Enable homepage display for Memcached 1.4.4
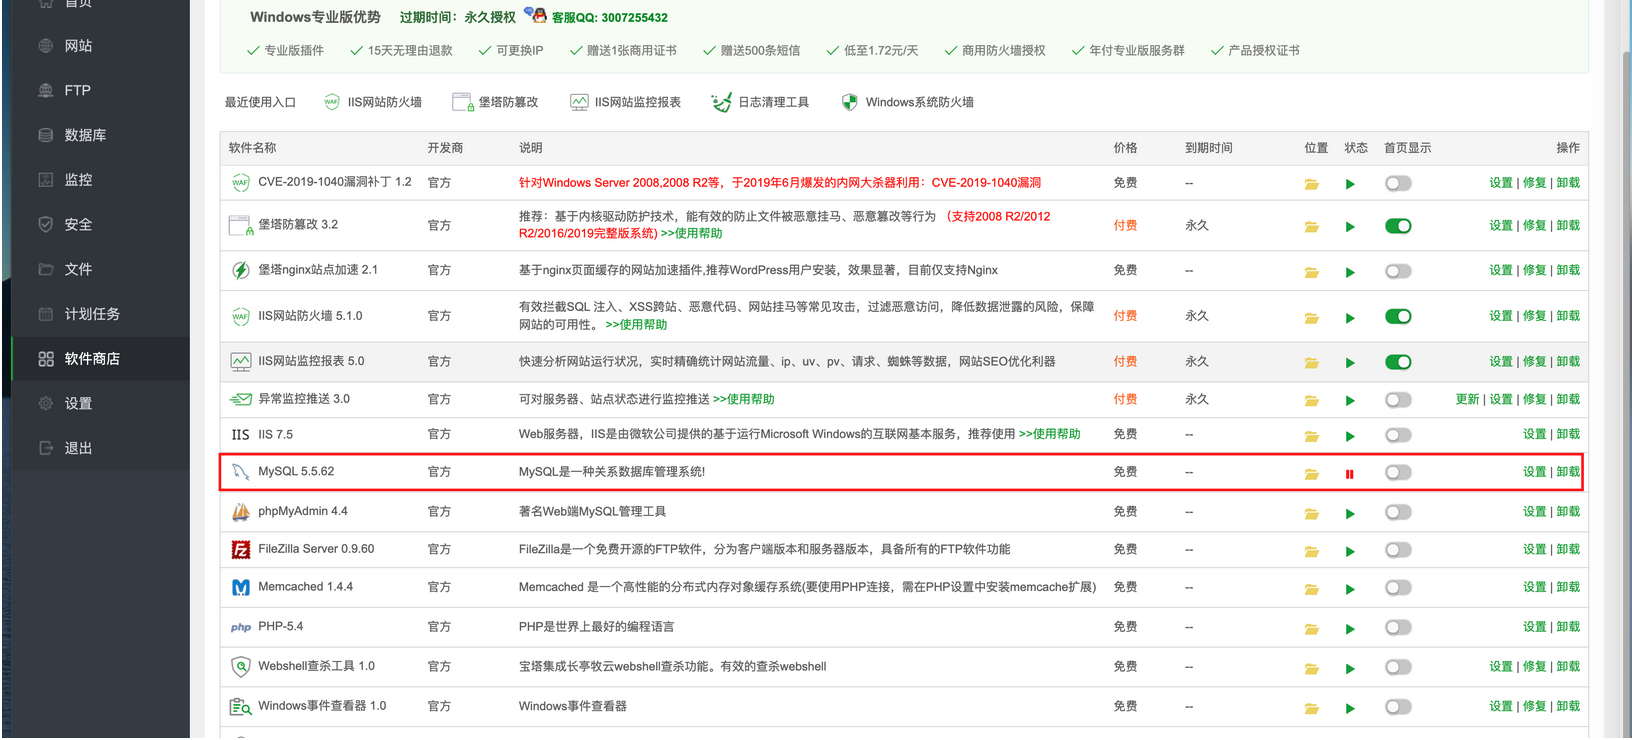 (1398, 588)
